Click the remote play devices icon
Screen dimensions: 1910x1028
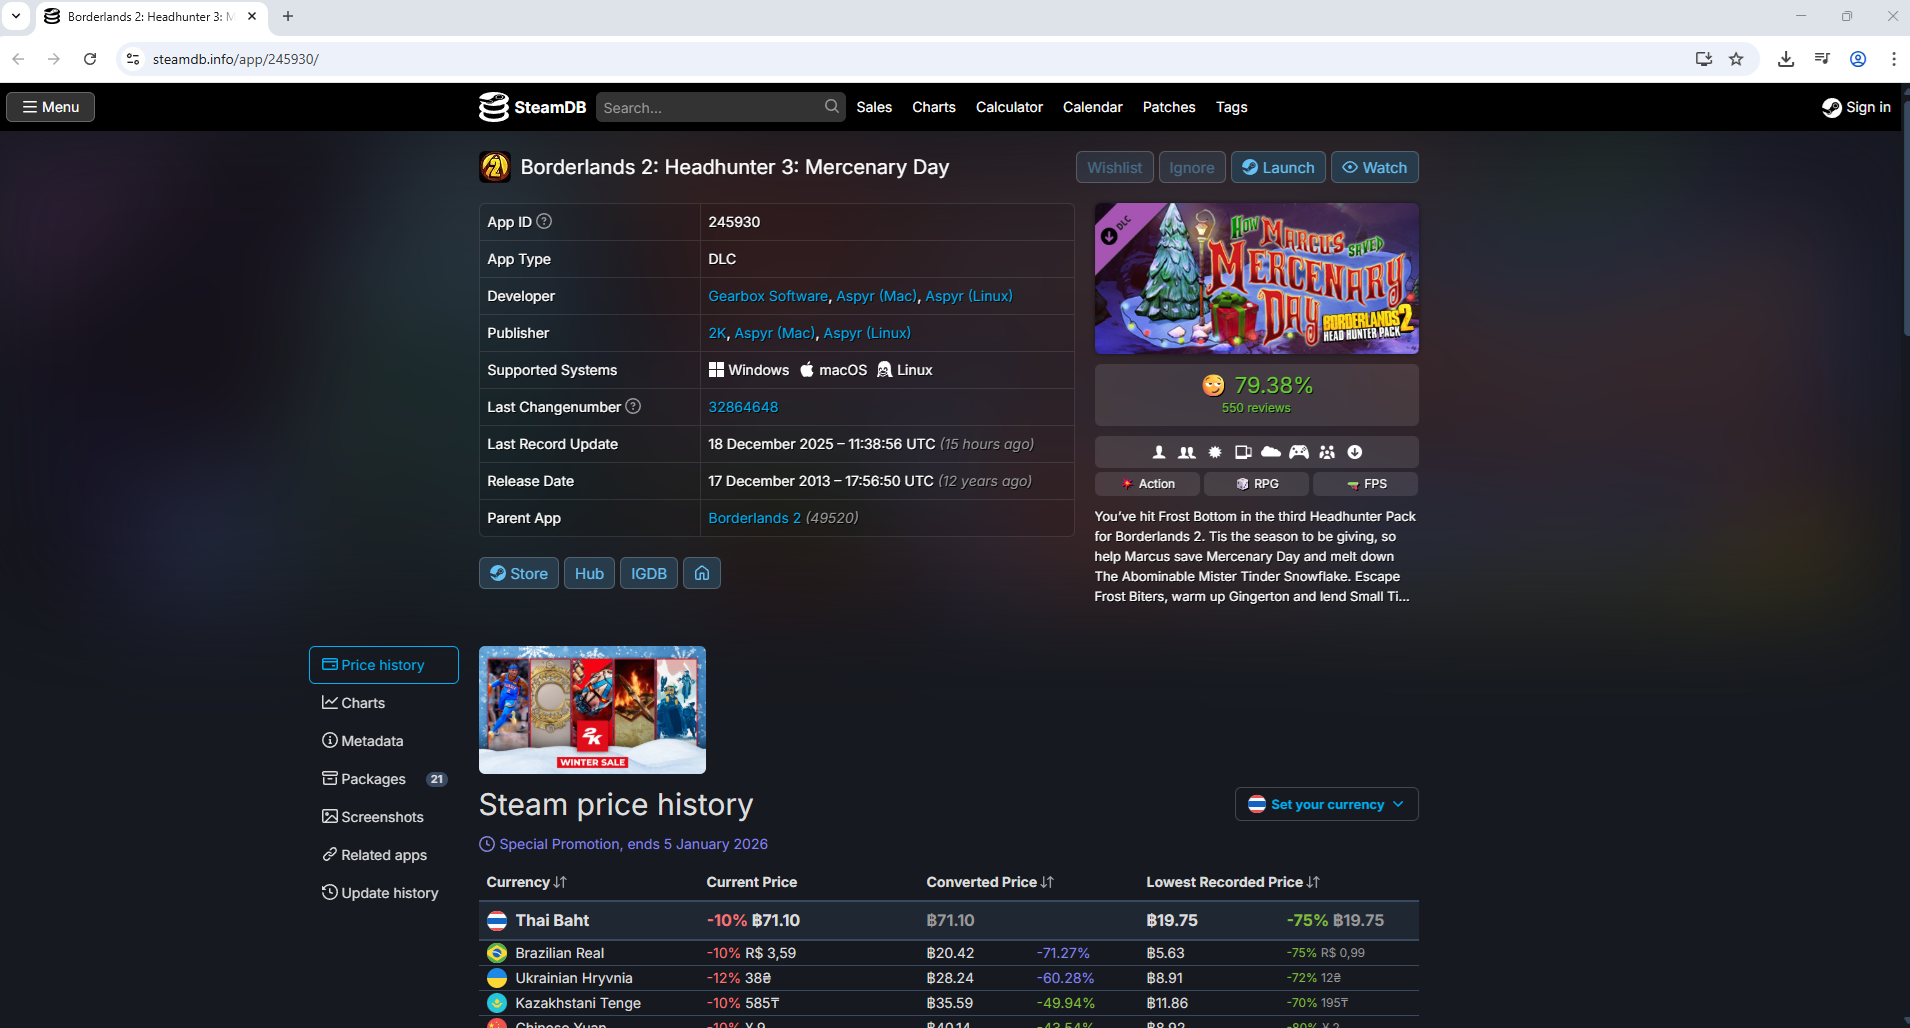pos(1243,452)
